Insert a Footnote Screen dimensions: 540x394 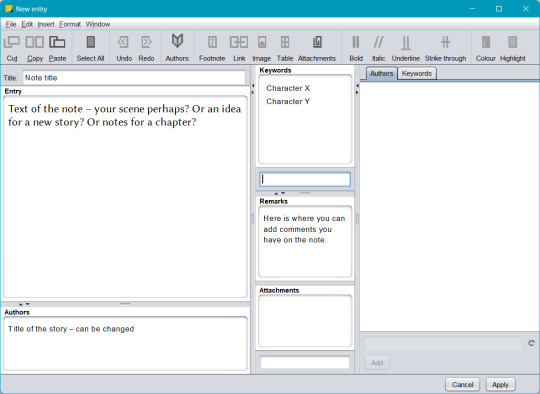(212, 48)
